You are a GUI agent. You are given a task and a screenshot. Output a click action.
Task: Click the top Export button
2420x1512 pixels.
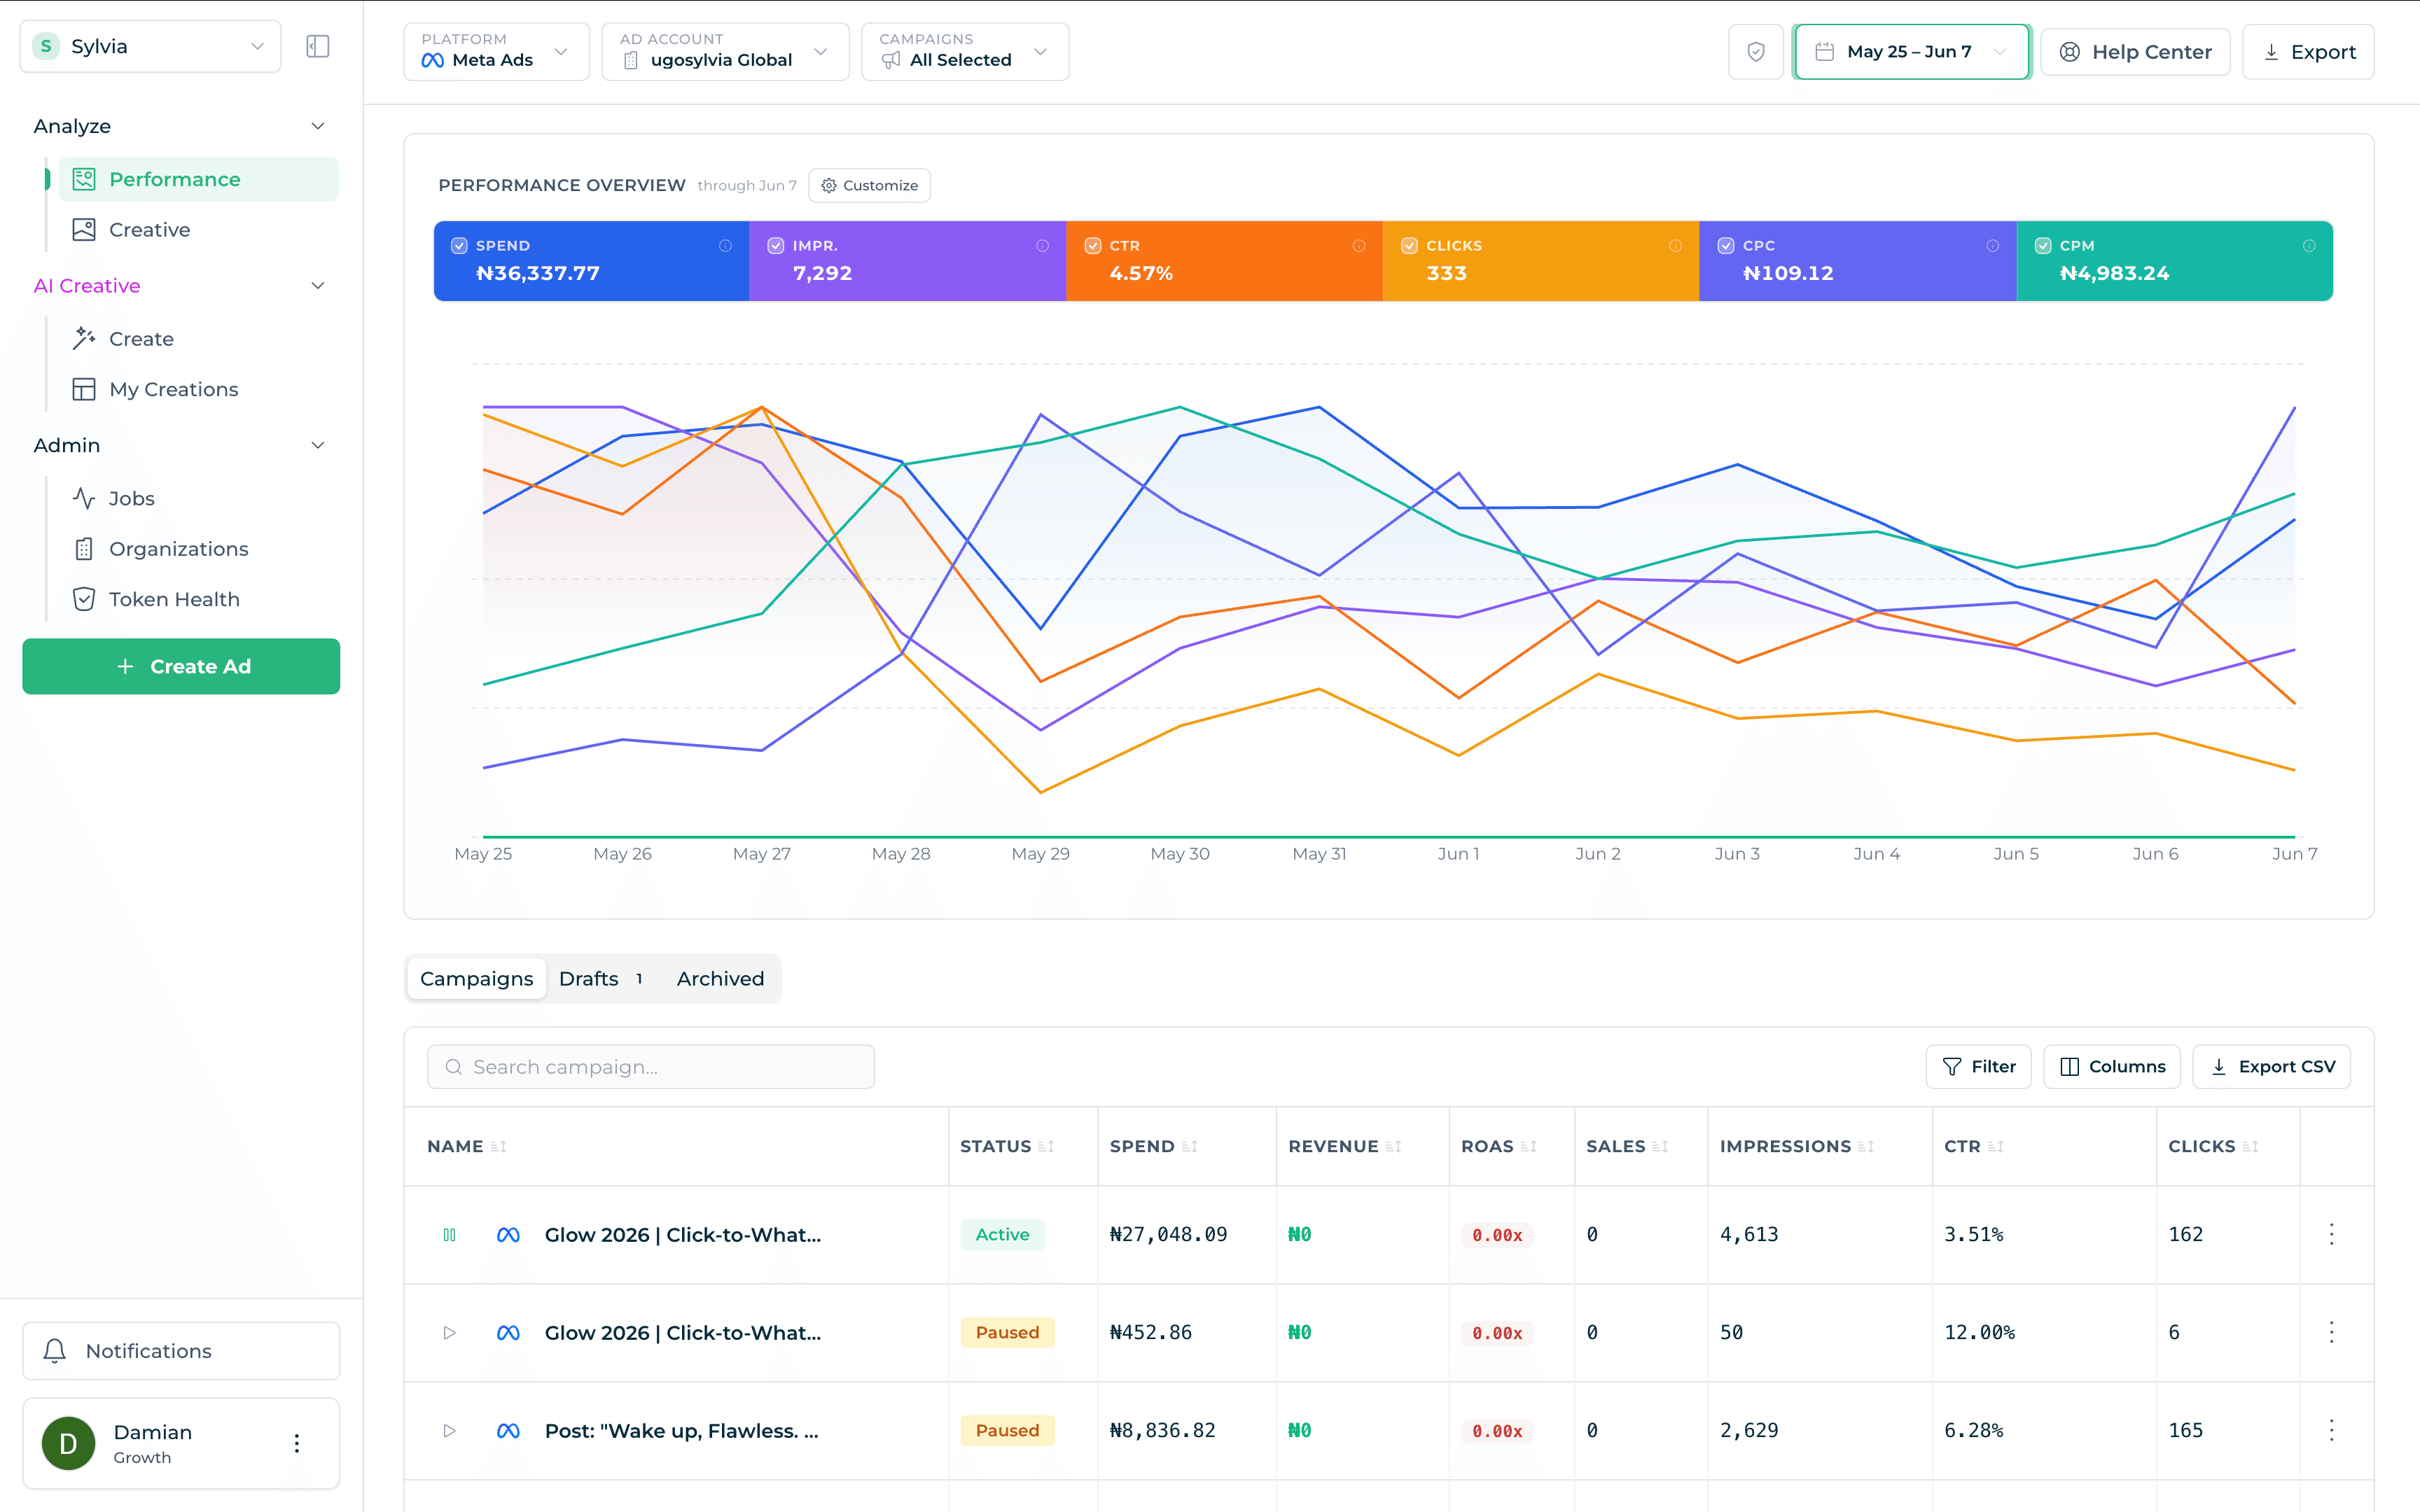click(2308, 52)
